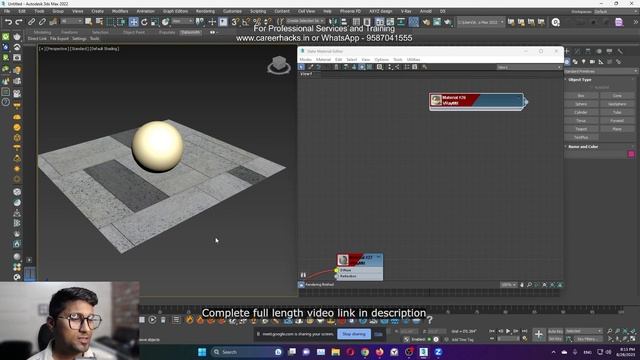Click the Delete Selected trash icon in Slate editor
The height and width of the screenshot is (360, 640).
[336, 67]
